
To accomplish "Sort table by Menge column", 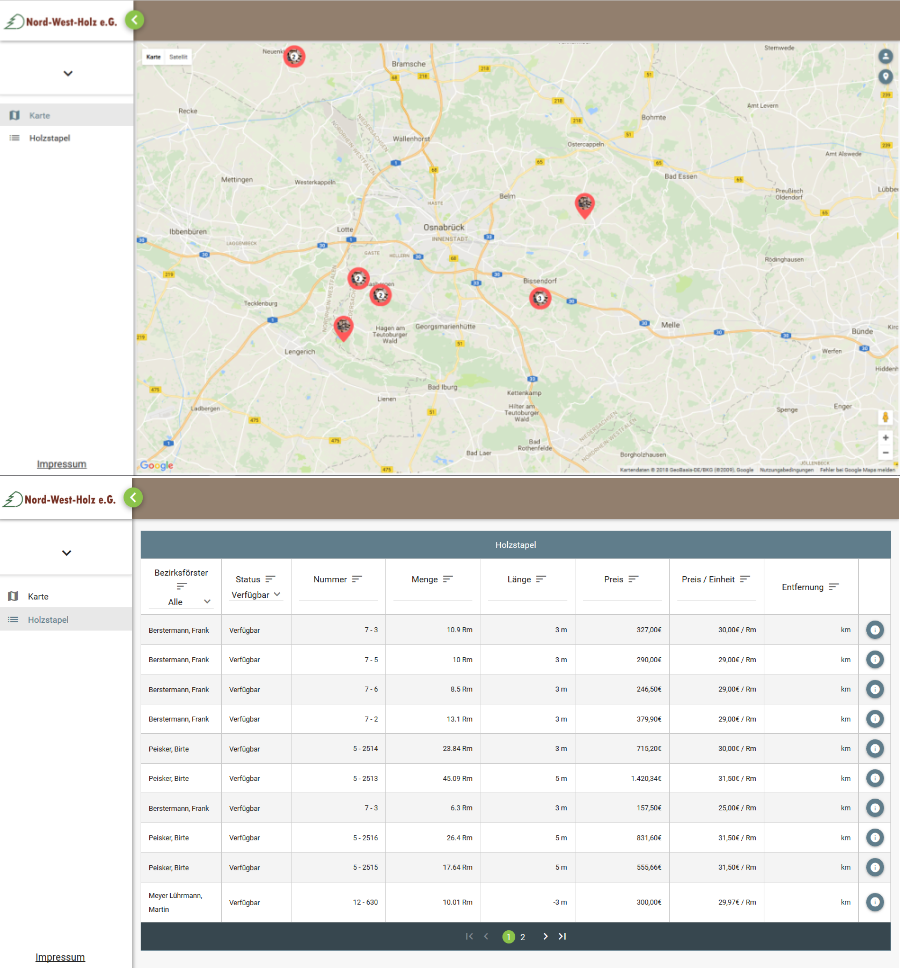I will point(448,579).
